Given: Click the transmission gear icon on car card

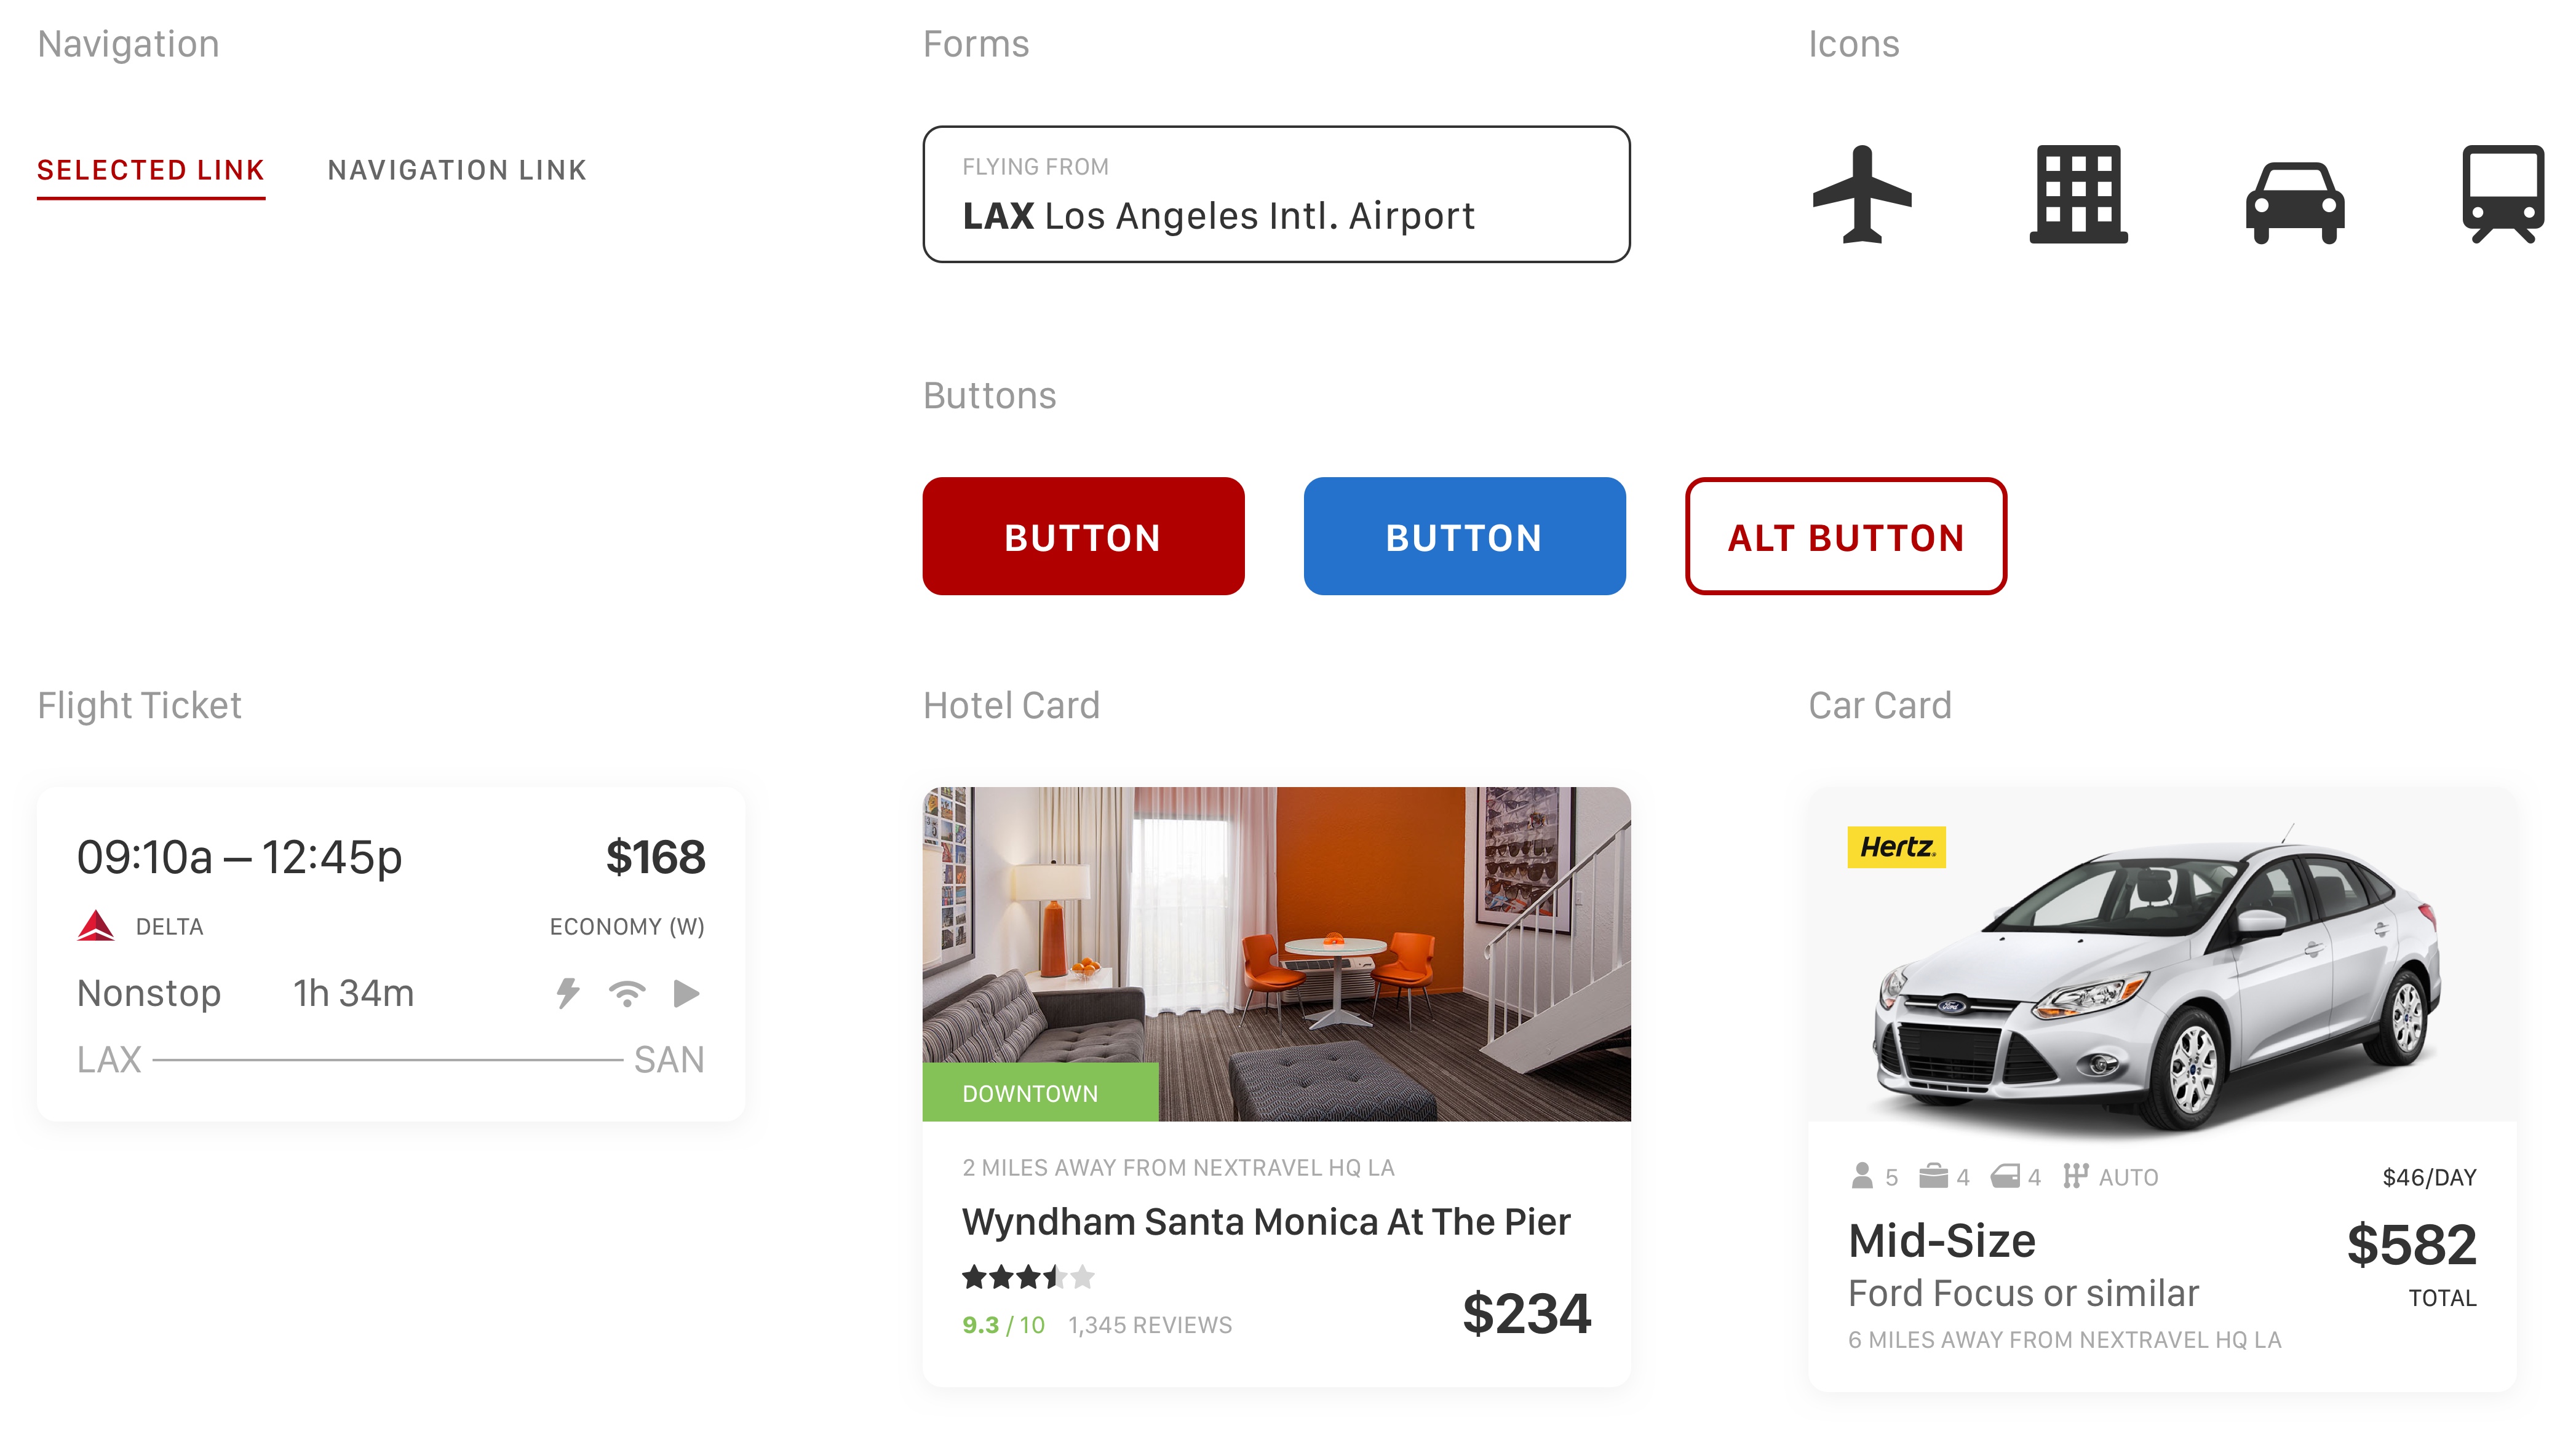Looking at the screenshot, I should click(x=2075, y=1176).
